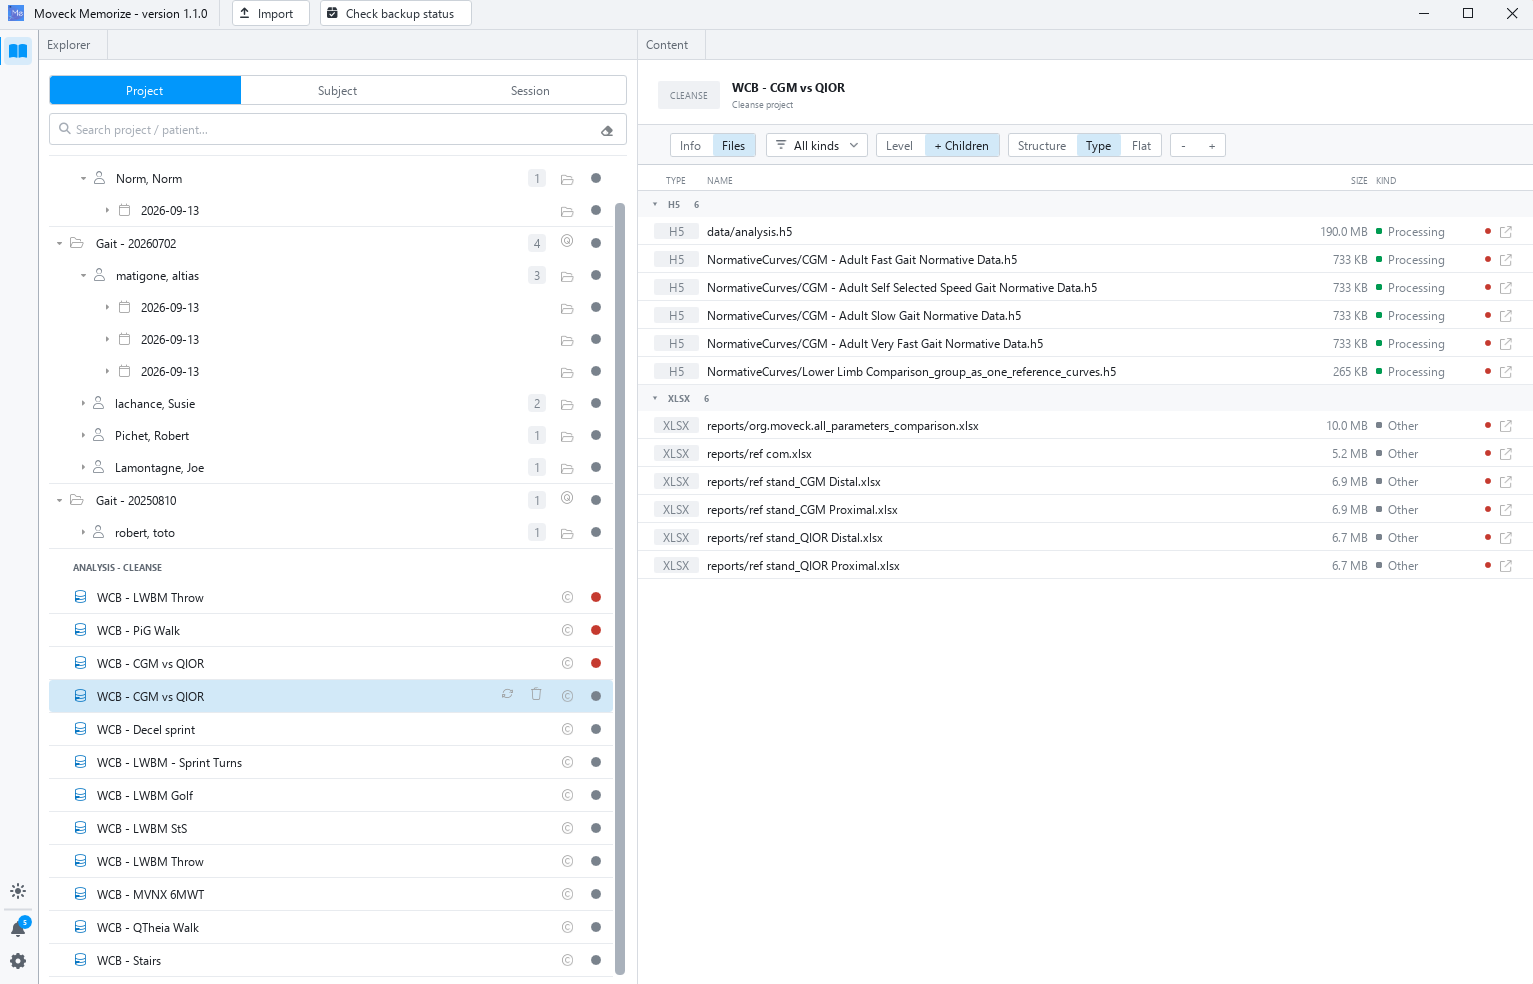Viewport: 1533px width, 984px height.
Task: Clear search with the eraser icon
Action: tap(607, 130)
